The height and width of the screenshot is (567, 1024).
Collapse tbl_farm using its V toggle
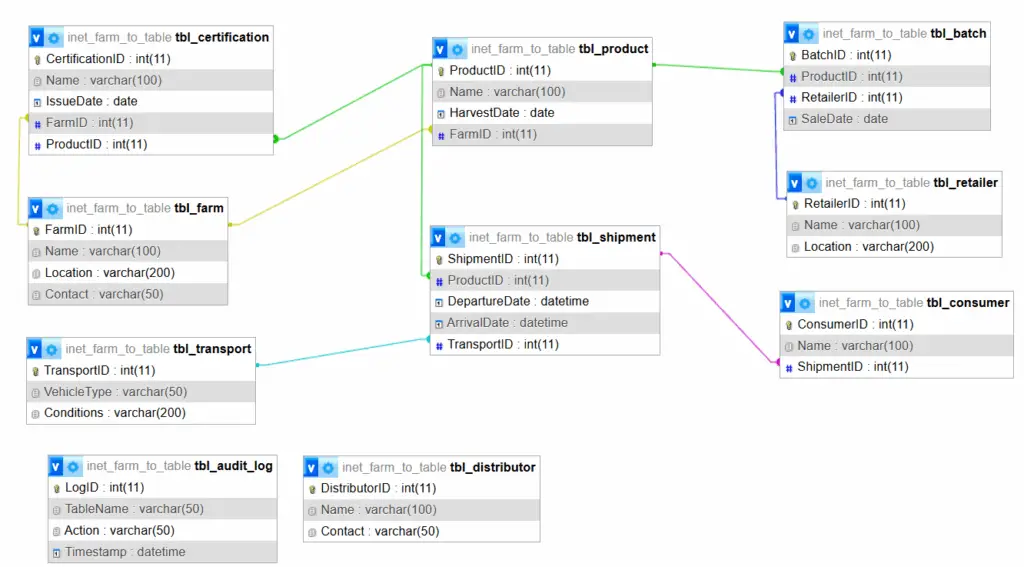(x=36, y=209)
